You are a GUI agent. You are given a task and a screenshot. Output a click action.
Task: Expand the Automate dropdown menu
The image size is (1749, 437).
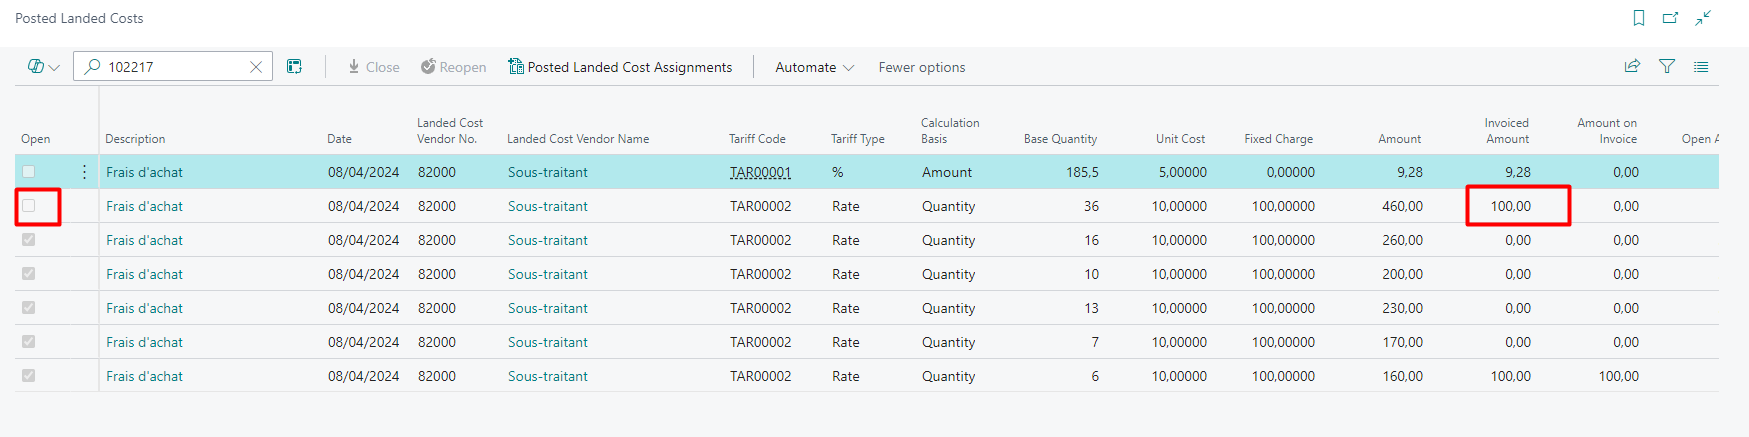tap(814, 67)
